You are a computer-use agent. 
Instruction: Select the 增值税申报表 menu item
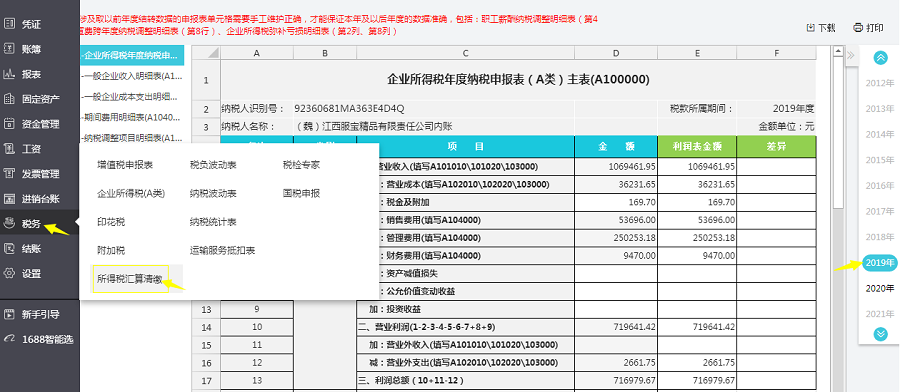(125, 165)
